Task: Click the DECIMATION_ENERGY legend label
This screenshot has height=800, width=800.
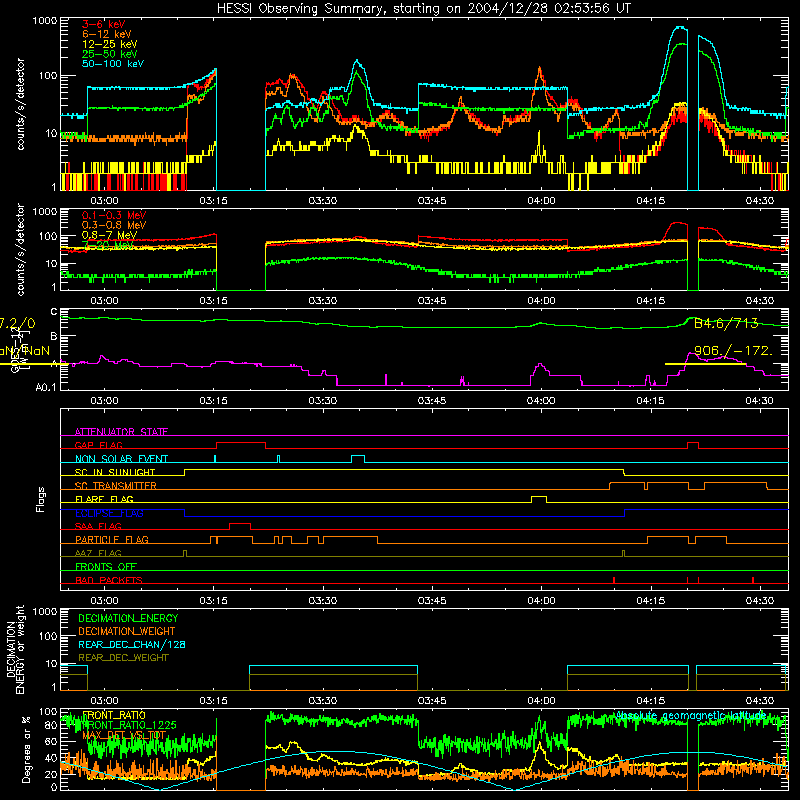Action: click(x=128, y=618)
